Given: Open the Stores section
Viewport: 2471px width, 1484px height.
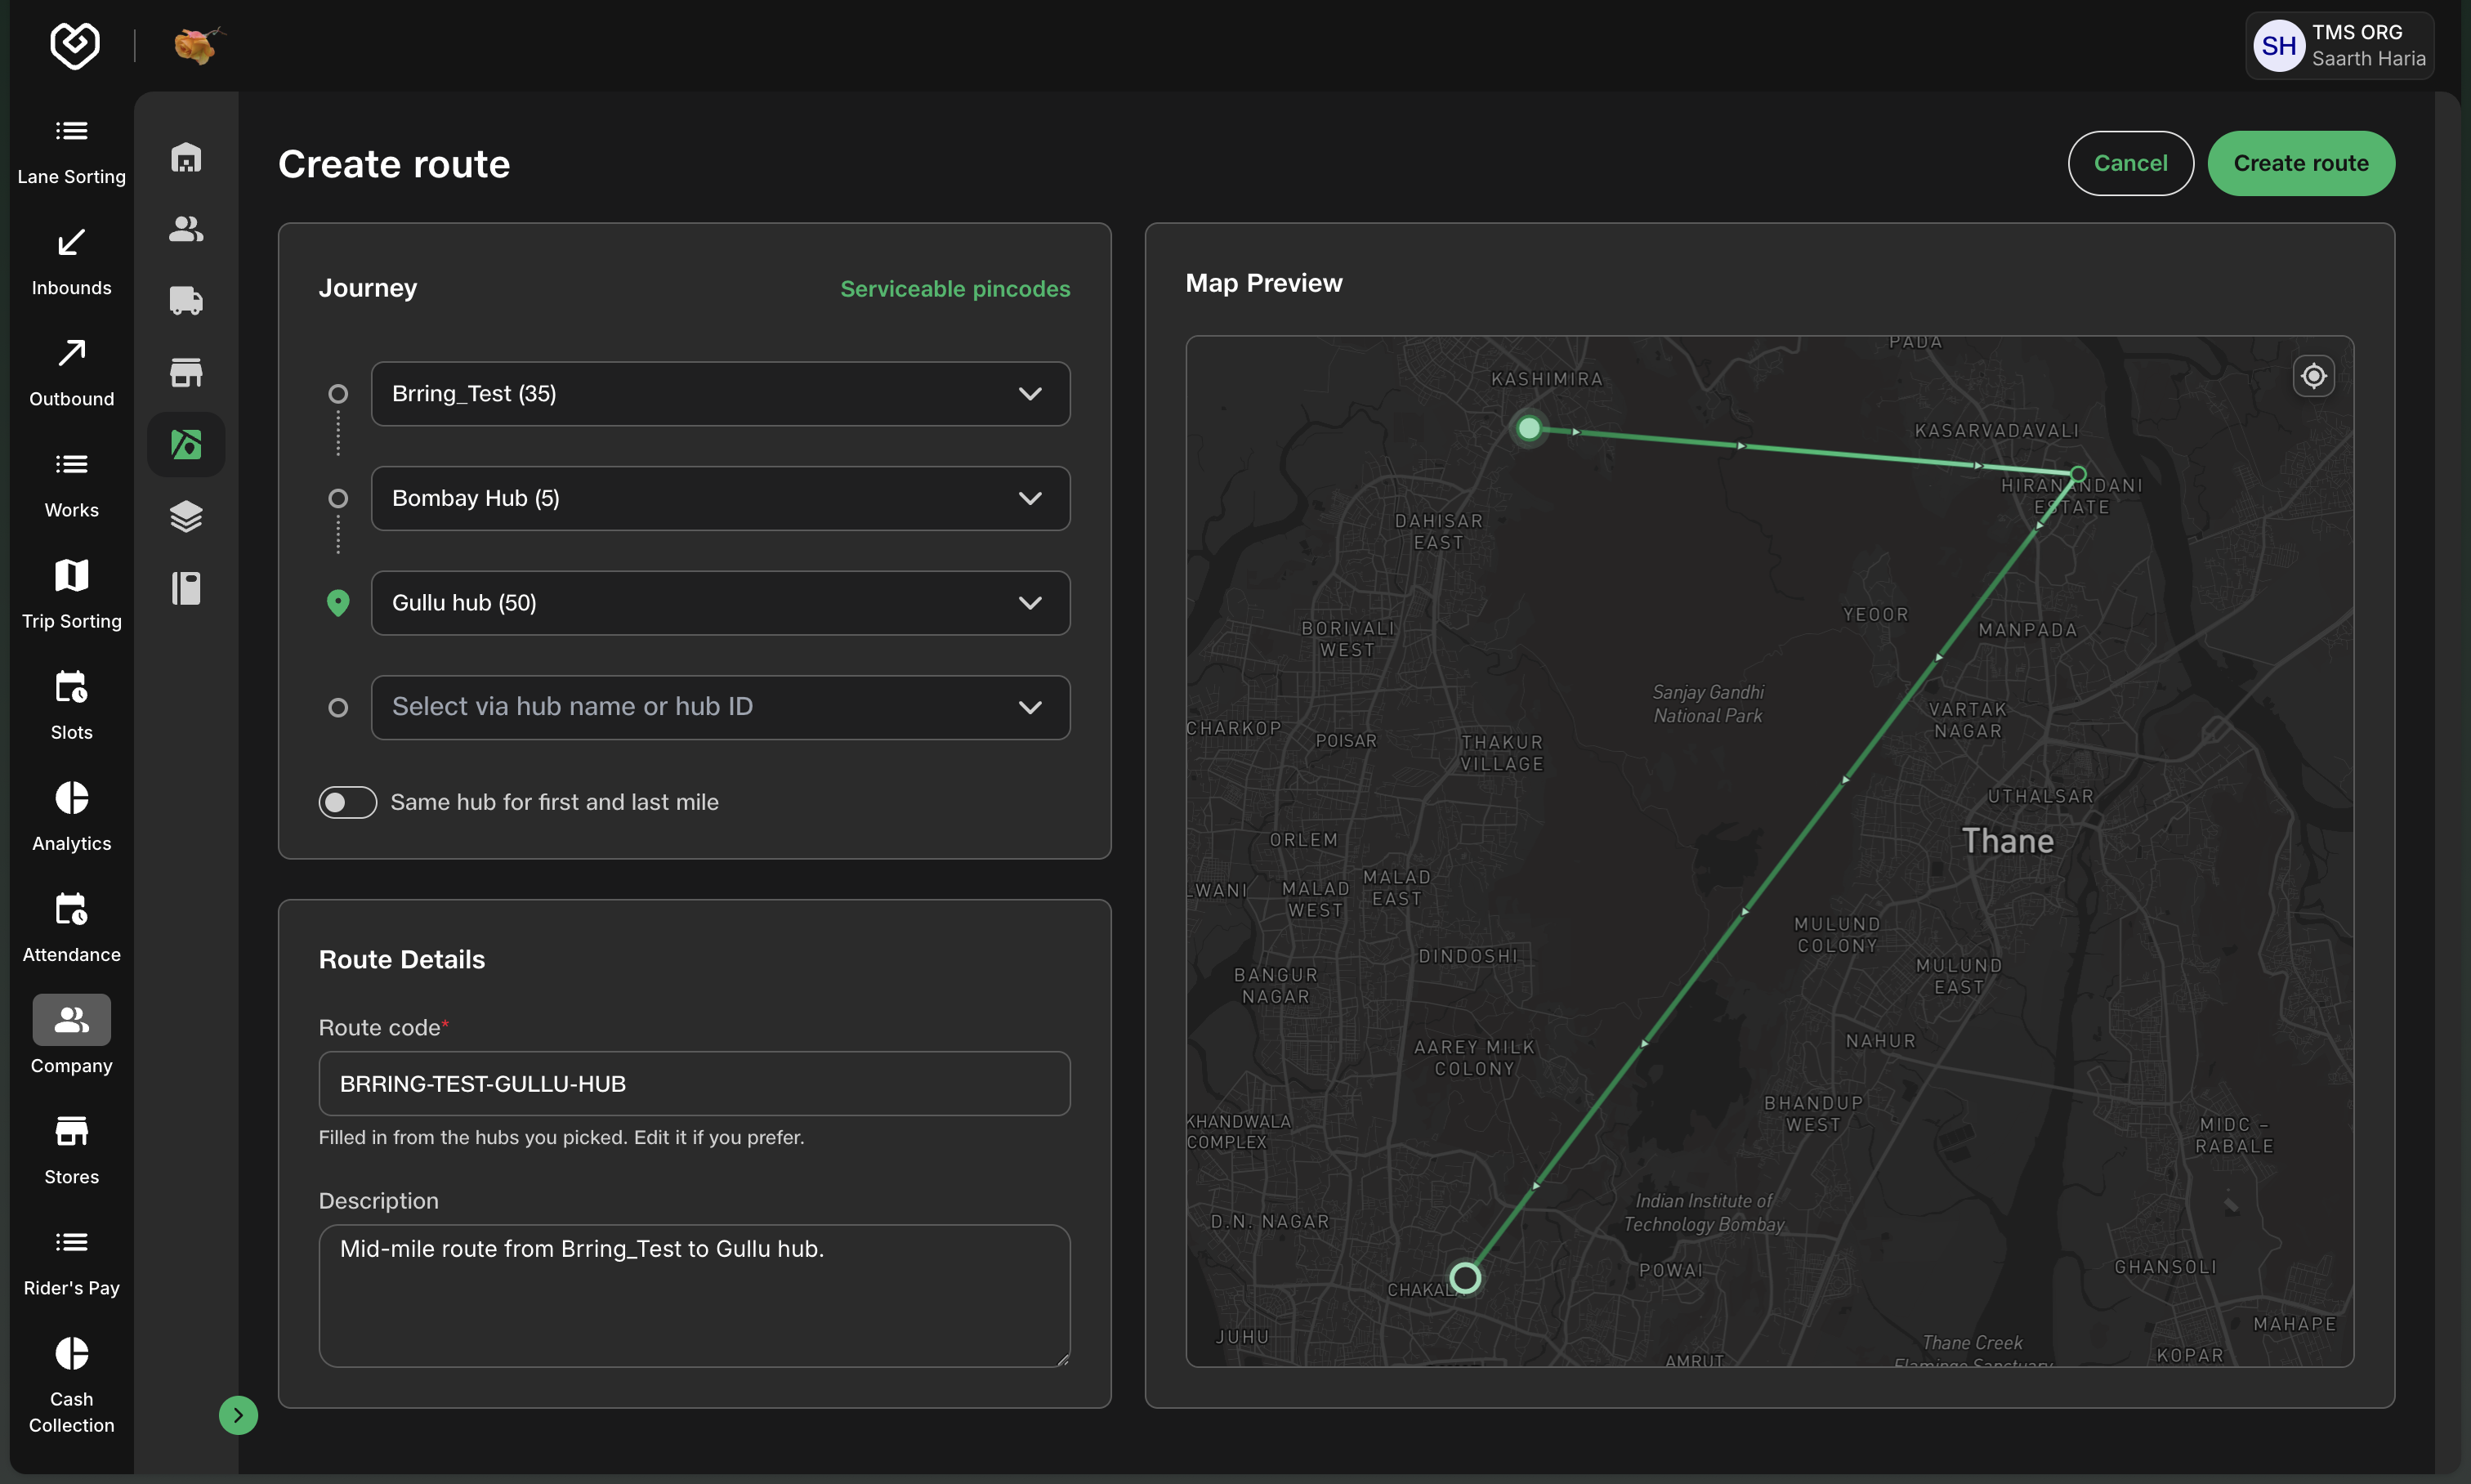Looking at the screenshot, I should point(71,1152).
